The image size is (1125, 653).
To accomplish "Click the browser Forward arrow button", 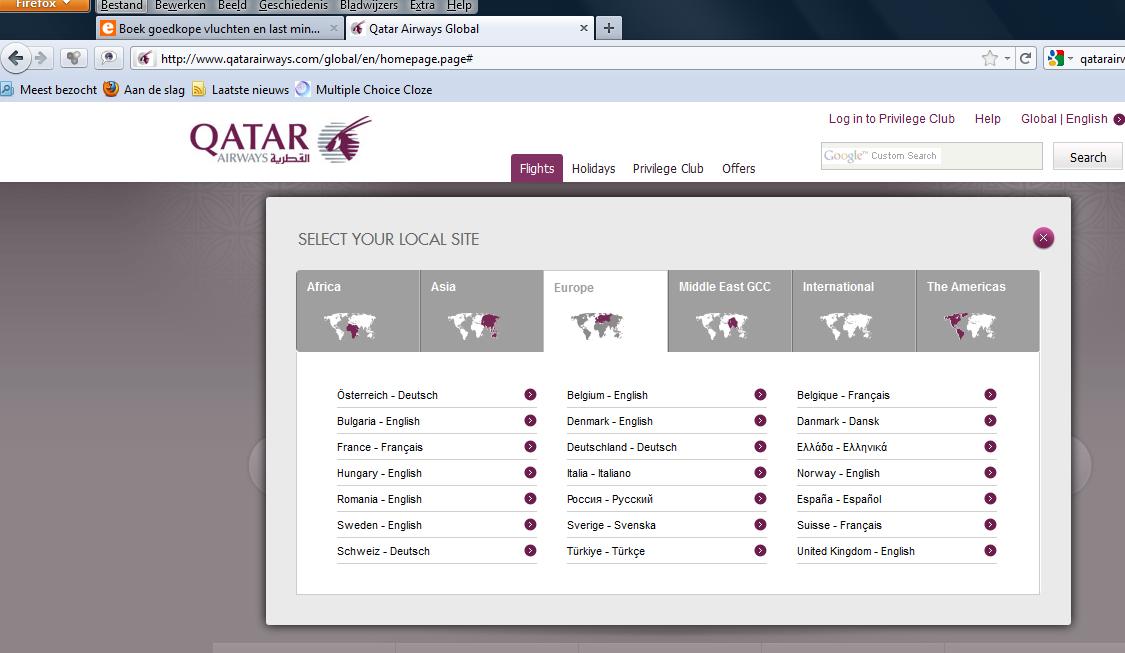I will [x=41, y=58].
